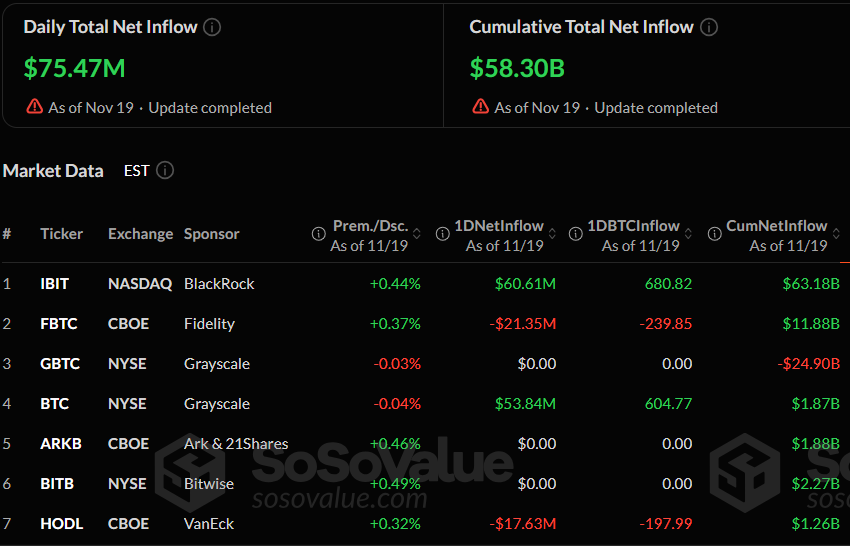Open the HODL ticker
The width and height of the screenshot is (850, 546).
[x=62, y=524]
